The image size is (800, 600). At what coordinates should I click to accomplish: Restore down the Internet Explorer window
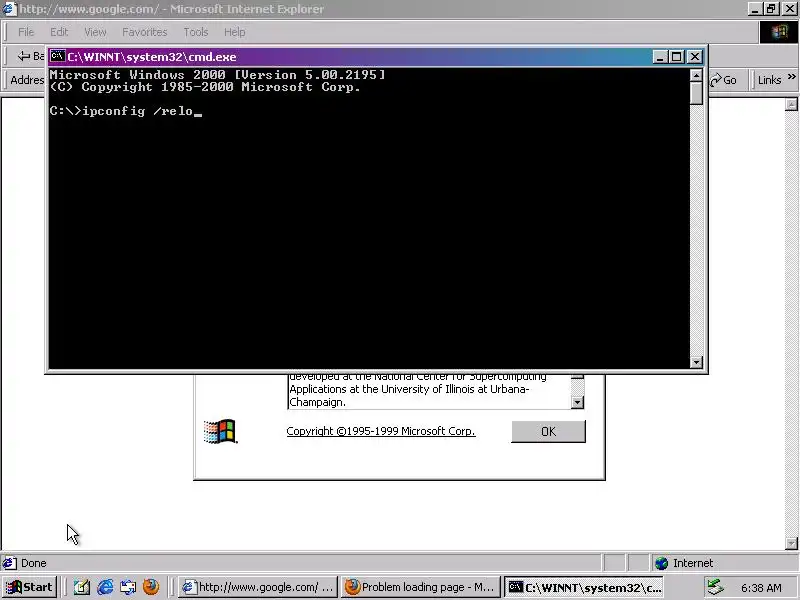coord(771,9)
